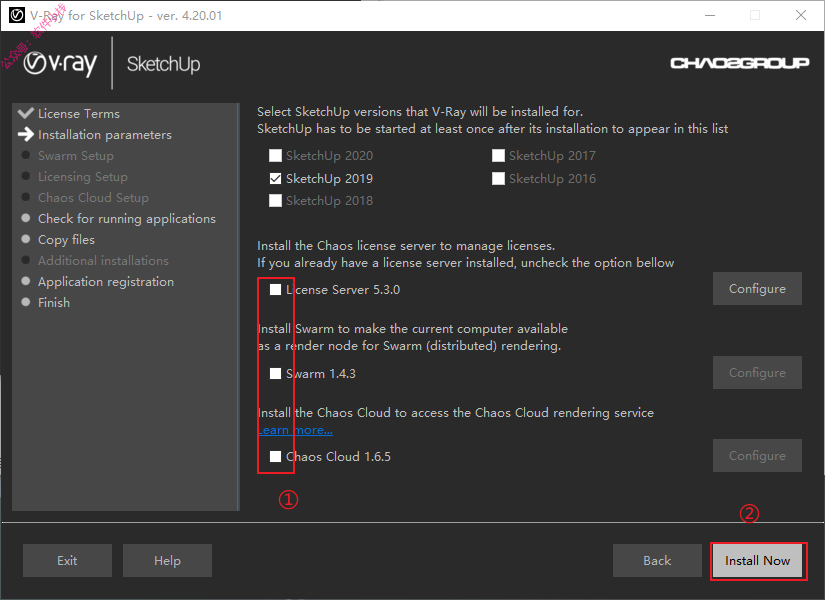Close the V-Ray installer window
The height and width of the screenshot is (600, 825).
(x=801, y=15)
